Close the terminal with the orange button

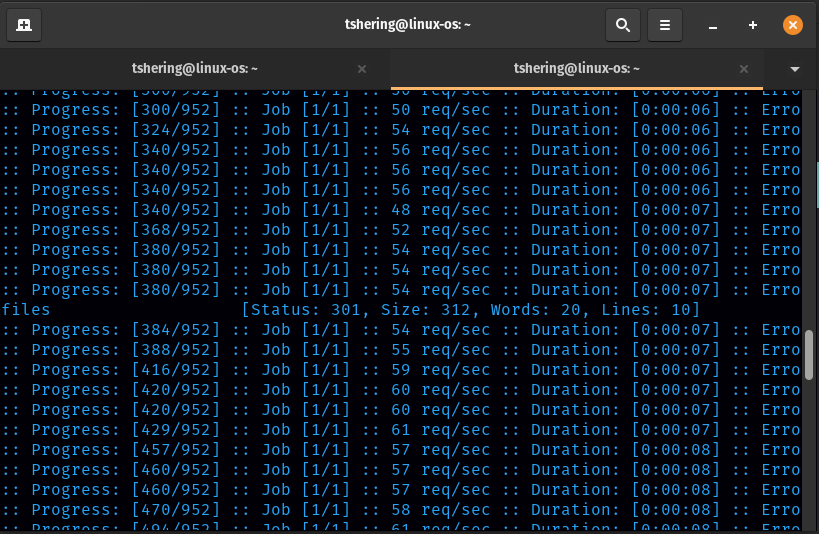pos(792,25)
